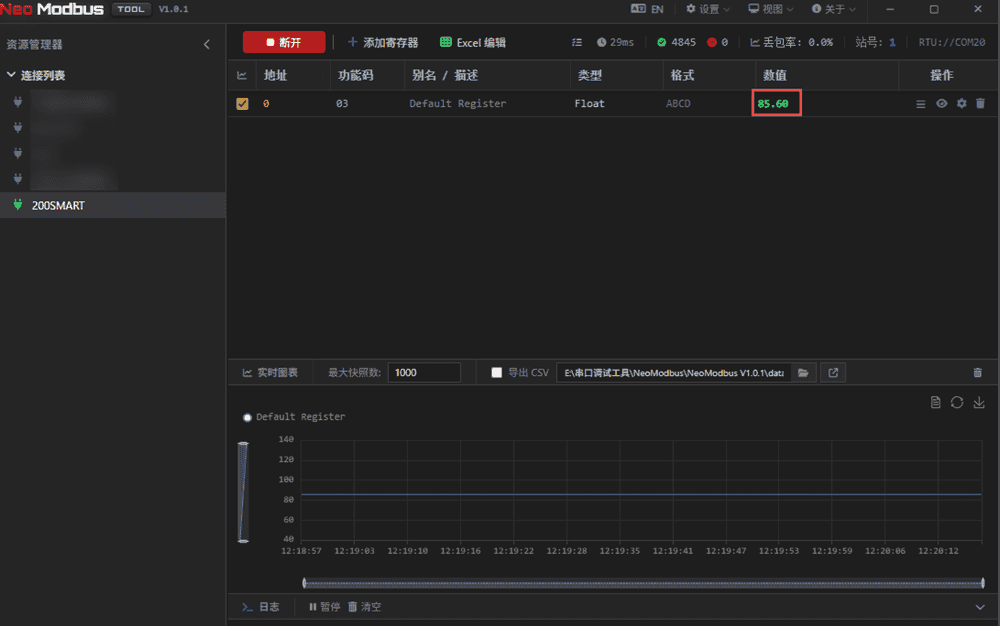Enable the 导出 CSV checkbox
1000x626 pixels.
(x=497, y=373)
